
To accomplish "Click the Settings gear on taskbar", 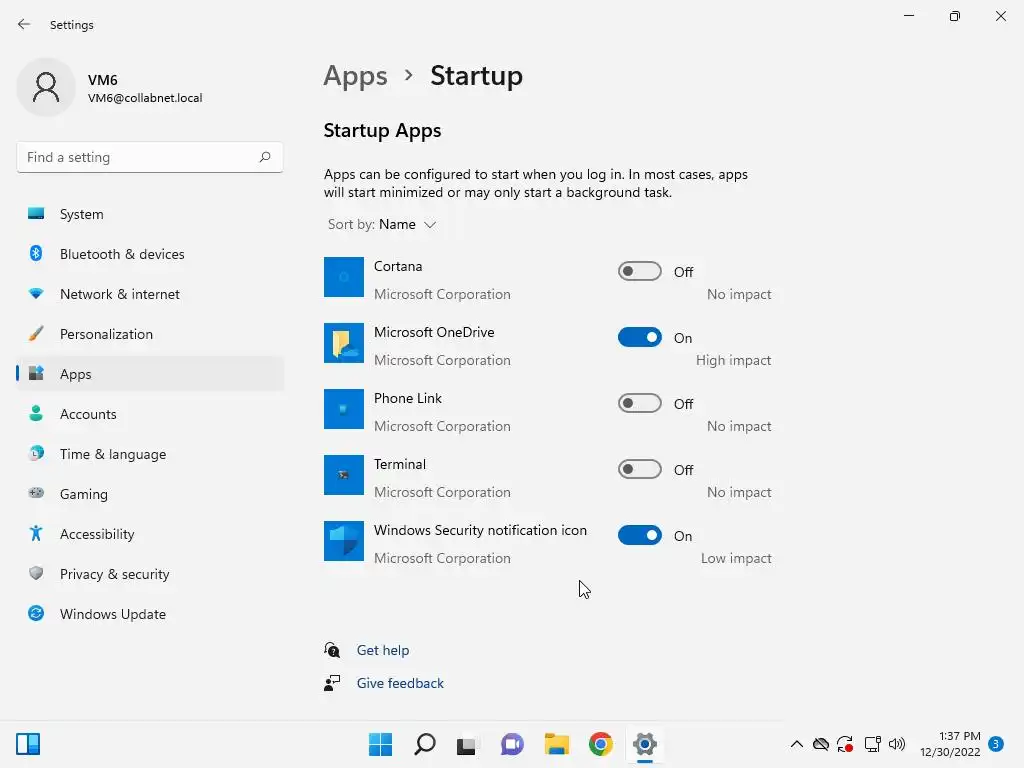I will [645, 744].
